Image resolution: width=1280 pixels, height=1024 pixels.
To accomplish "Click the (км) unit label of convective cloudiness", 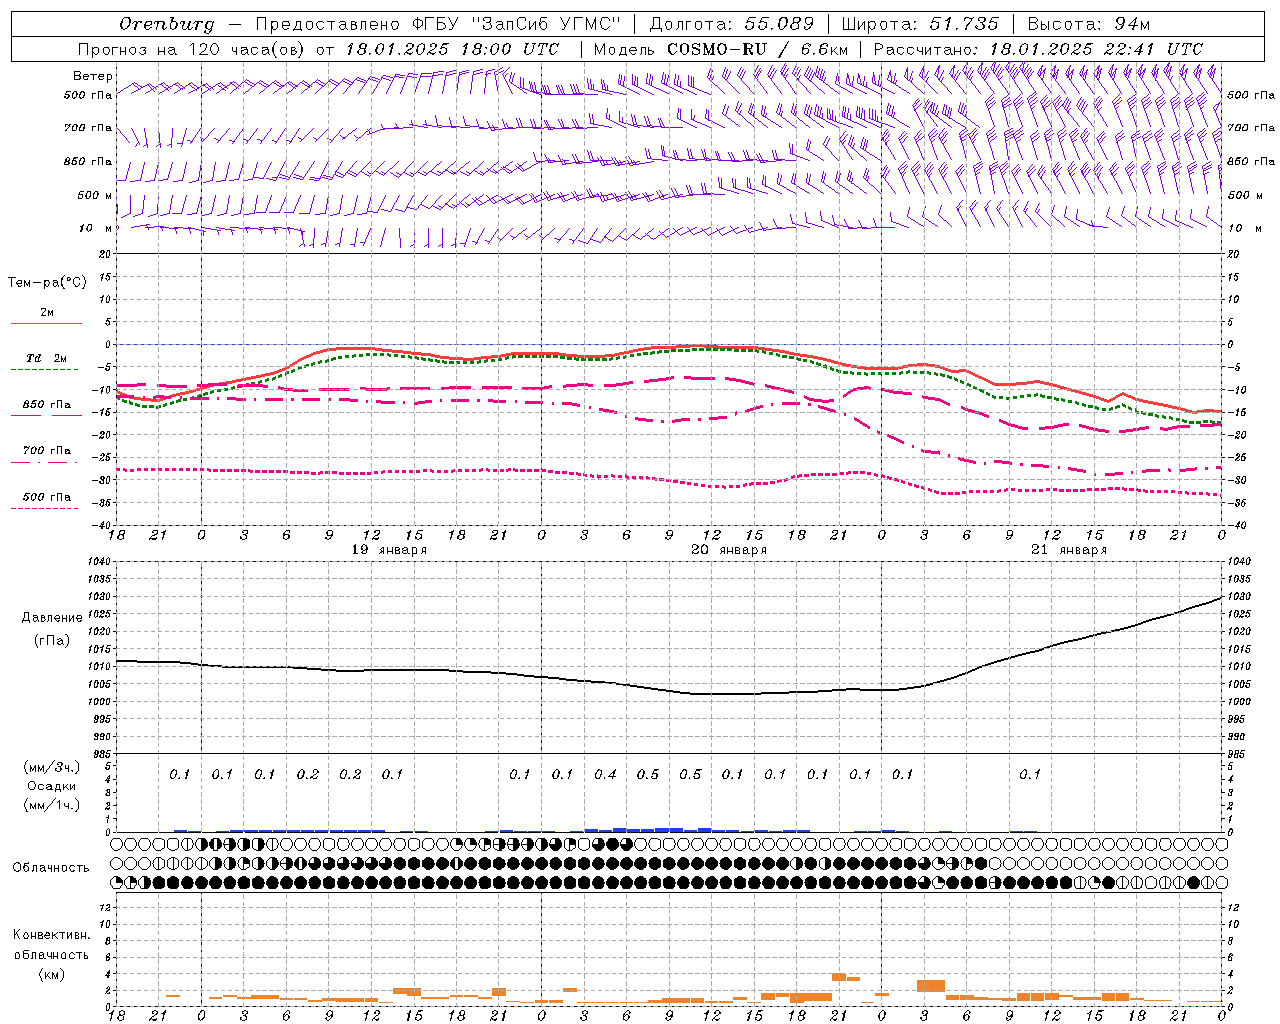I will pyautogui.click(x=51, y=974).
